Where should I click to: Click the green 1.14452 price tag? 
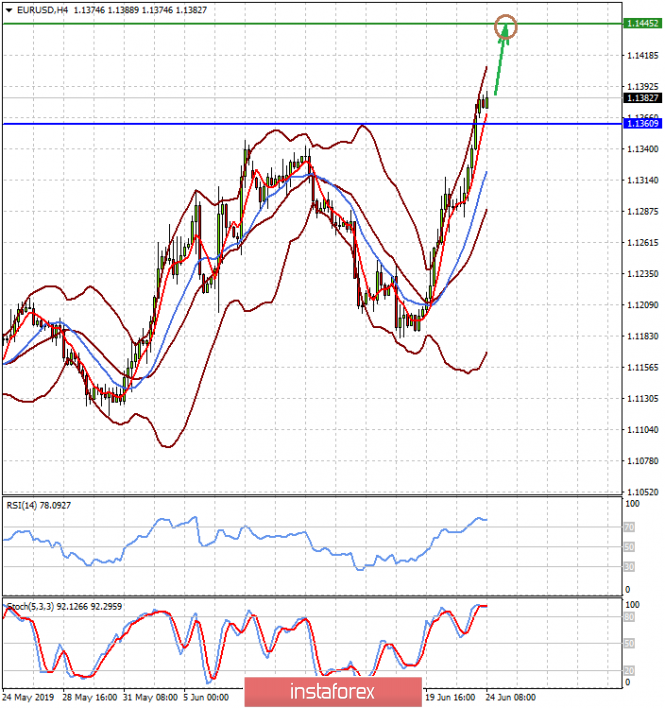pyautogui.click(x=641, y=22)
